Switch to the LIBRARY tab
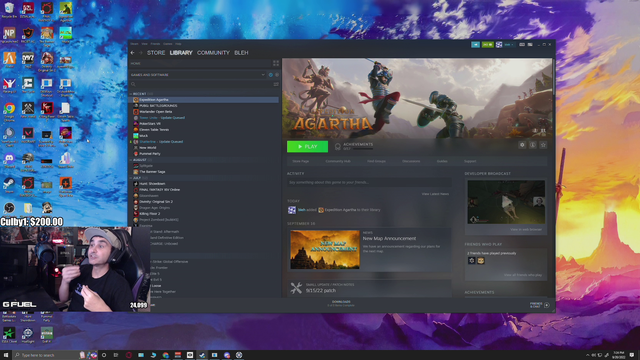Screen dimensions: 640x360 click(x=181, y=53)
